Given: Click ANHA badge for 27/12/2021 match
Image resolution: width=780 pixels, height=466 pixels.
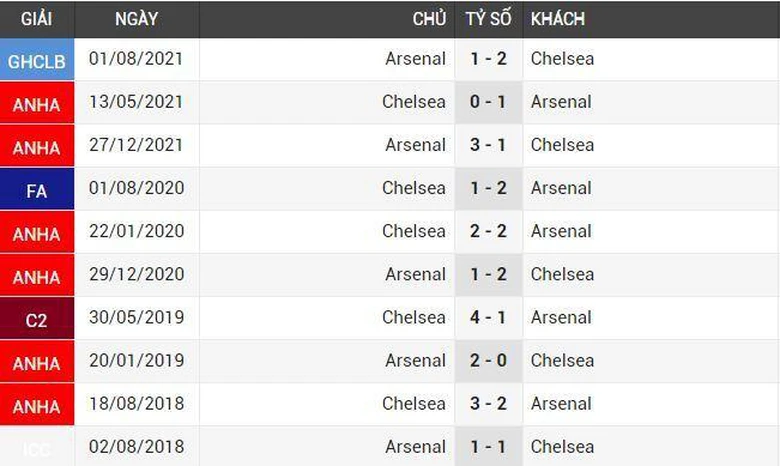Looking at the screenshot, I should 37,147.
